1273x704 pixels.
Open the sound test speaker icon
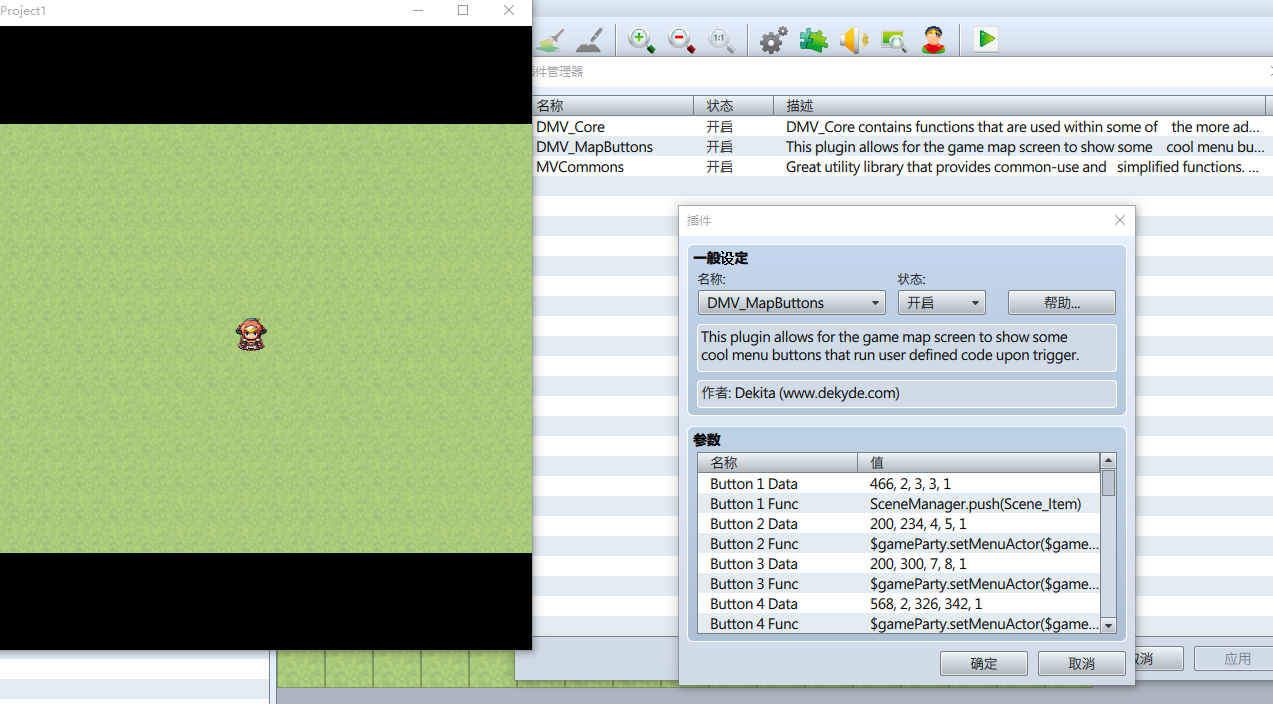click(854, 40)
